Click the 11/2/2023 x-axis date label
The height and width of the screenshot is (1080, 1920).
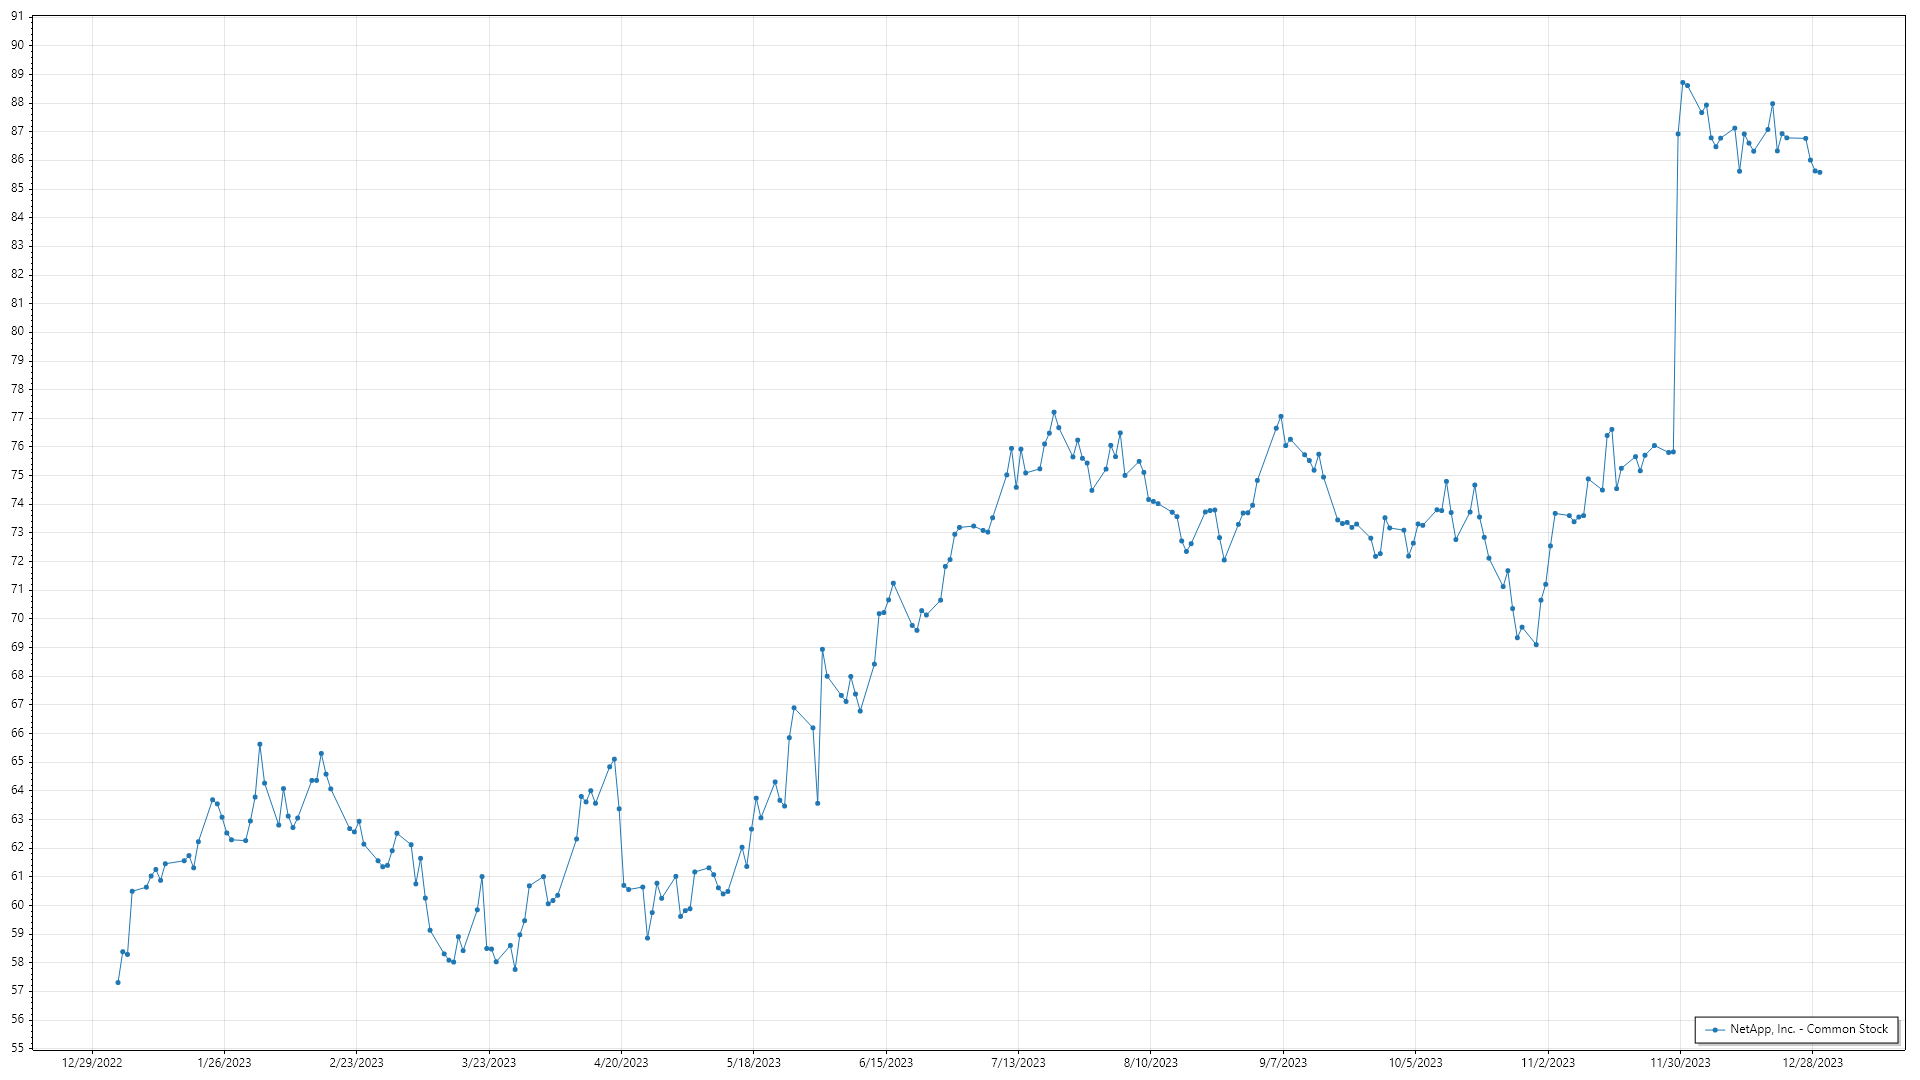(1548, 1063)
